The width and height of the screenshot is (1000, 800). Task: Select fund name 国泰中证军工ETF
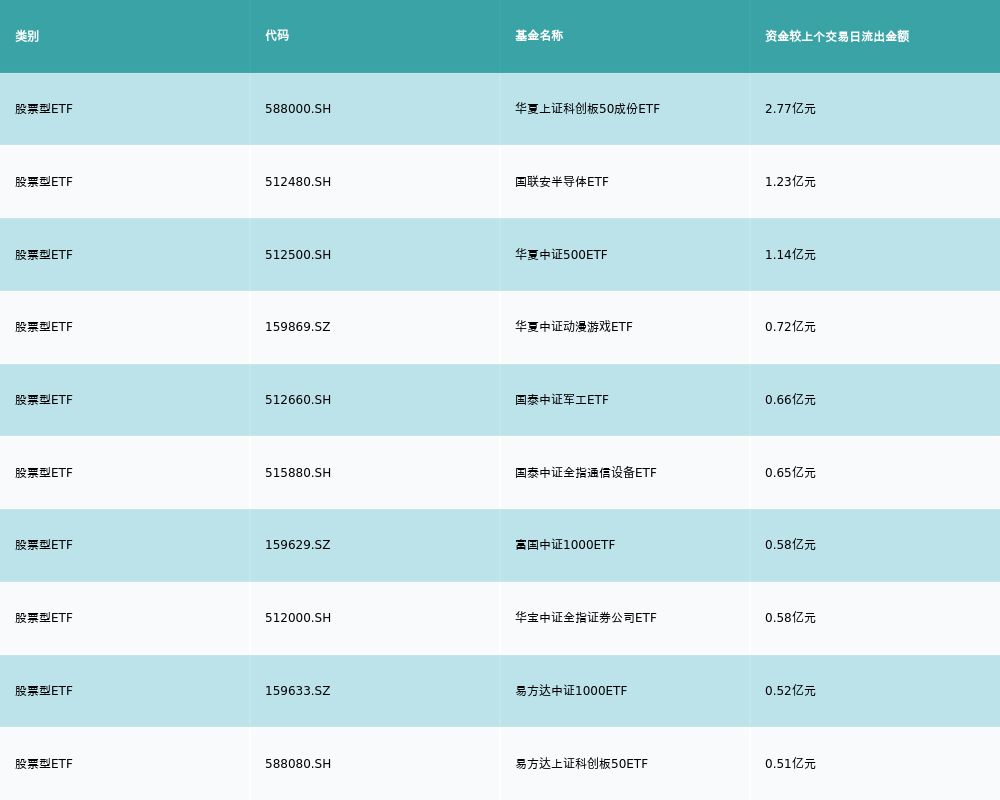pos(562,400)
